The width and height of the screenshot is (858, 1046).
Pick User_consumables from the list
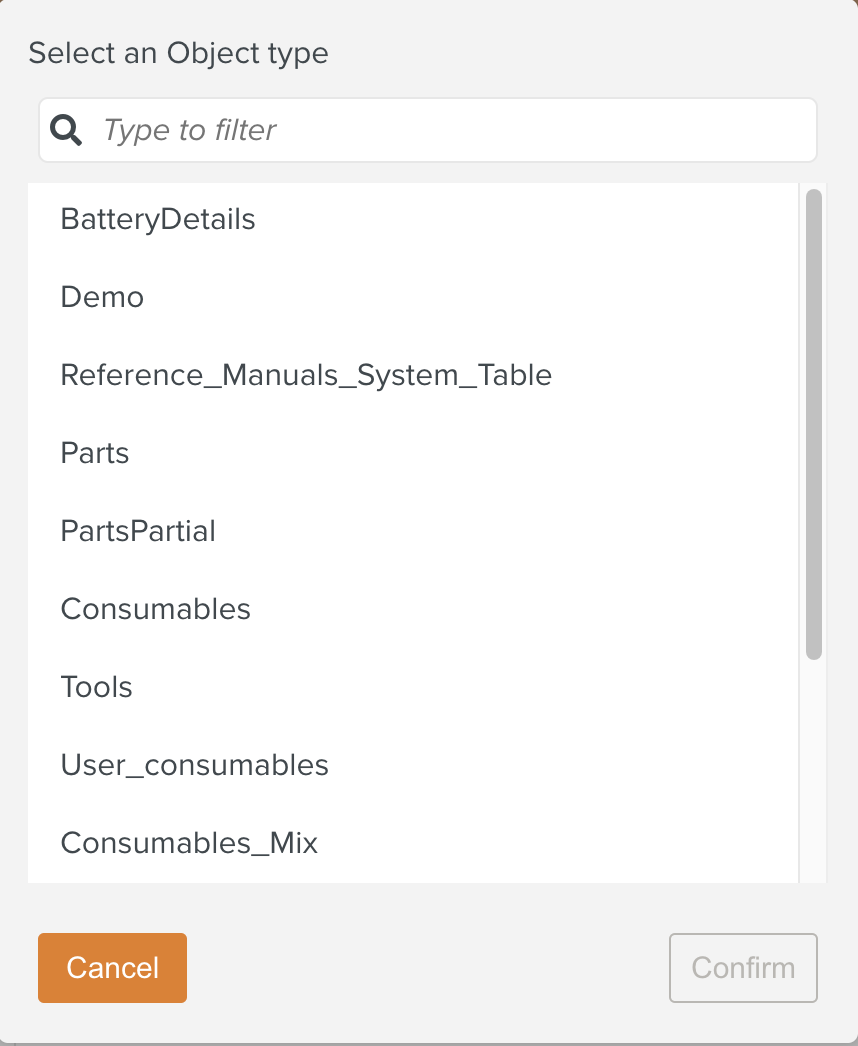(194, 765)
